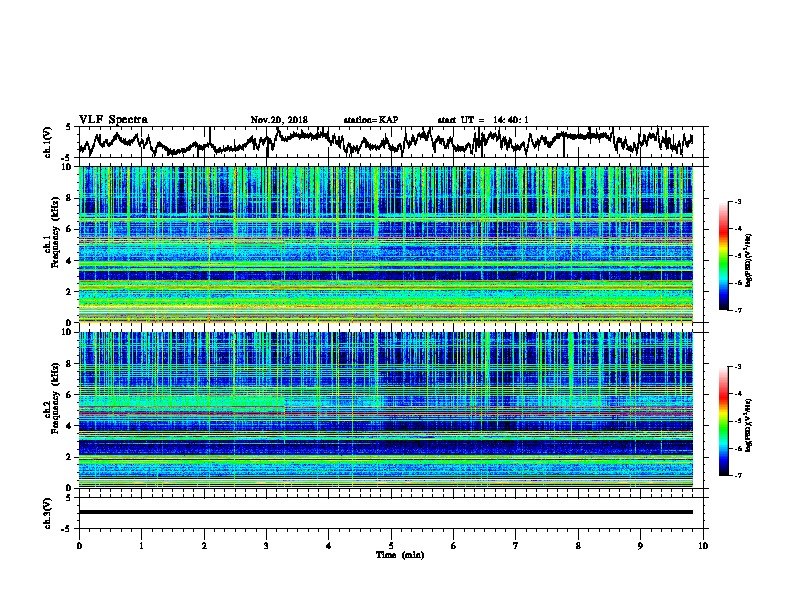Click the time axis tick label "1"
The width and height of the screenshot is (792, 612).
[x=141, y=546]
